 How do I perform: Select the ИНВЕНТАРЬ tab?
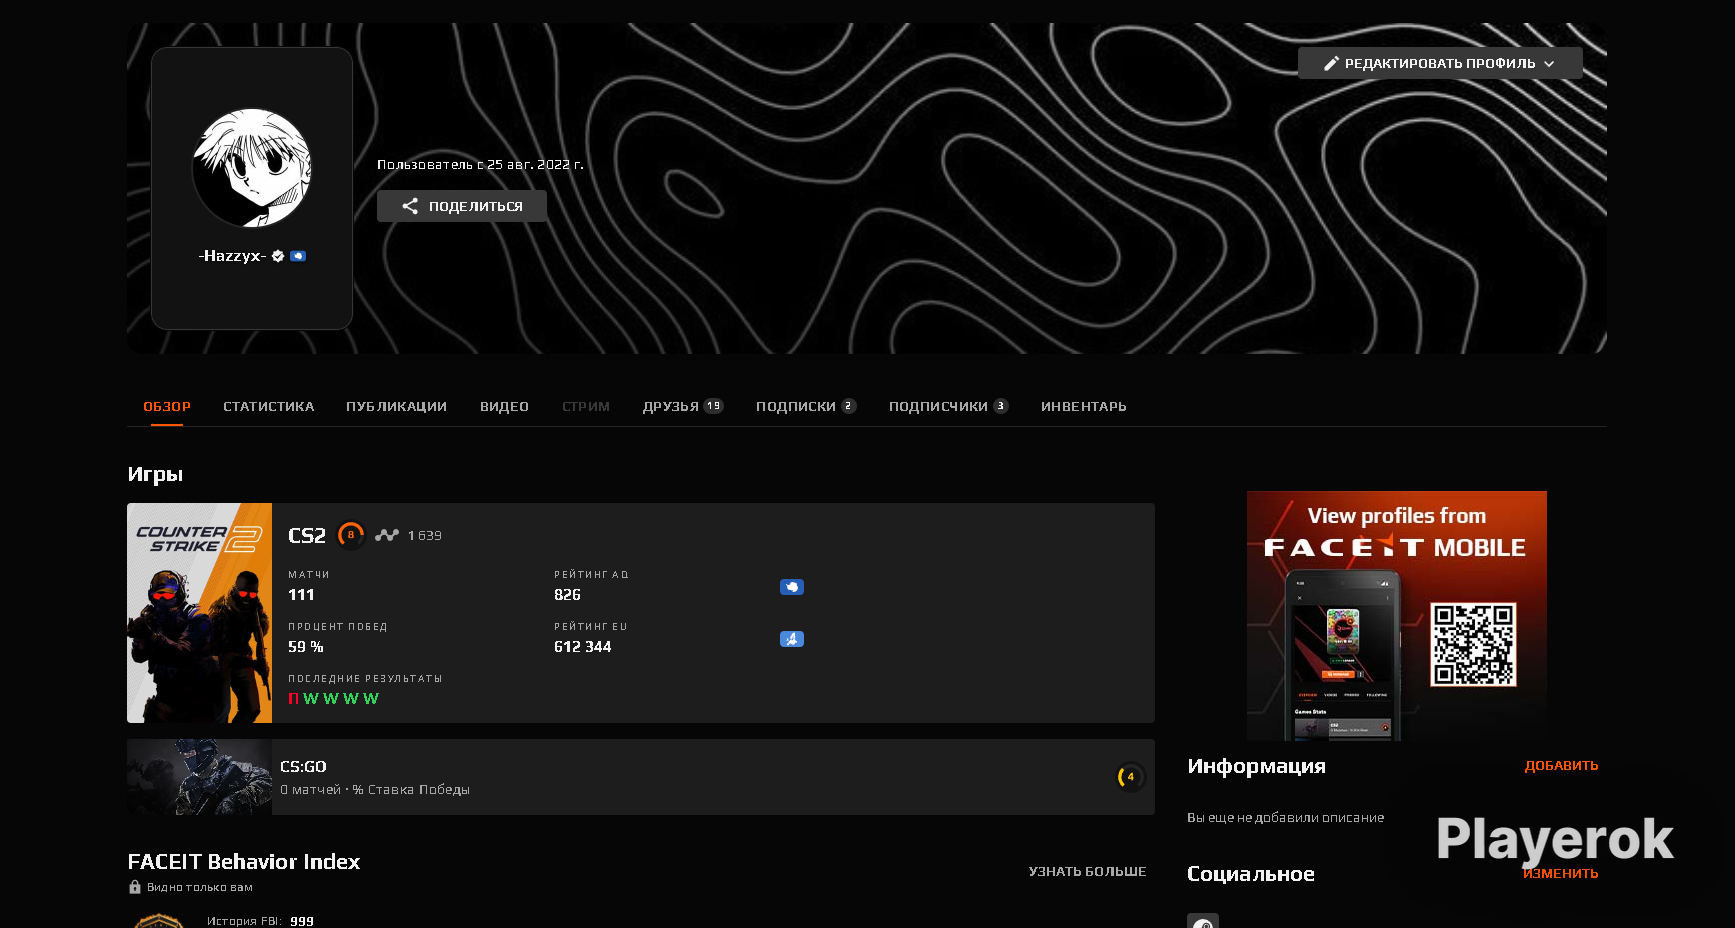point(1084,406)
